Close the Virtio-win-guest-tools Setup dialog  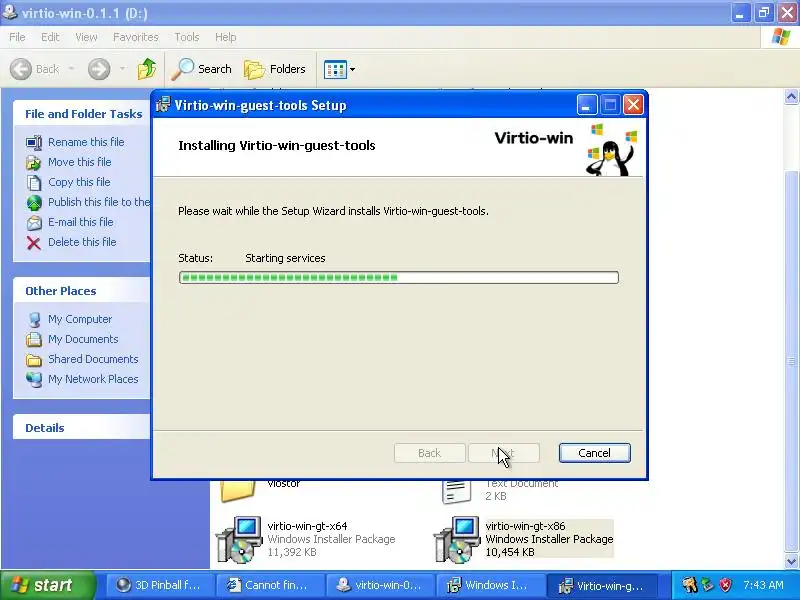coord(634,105)
